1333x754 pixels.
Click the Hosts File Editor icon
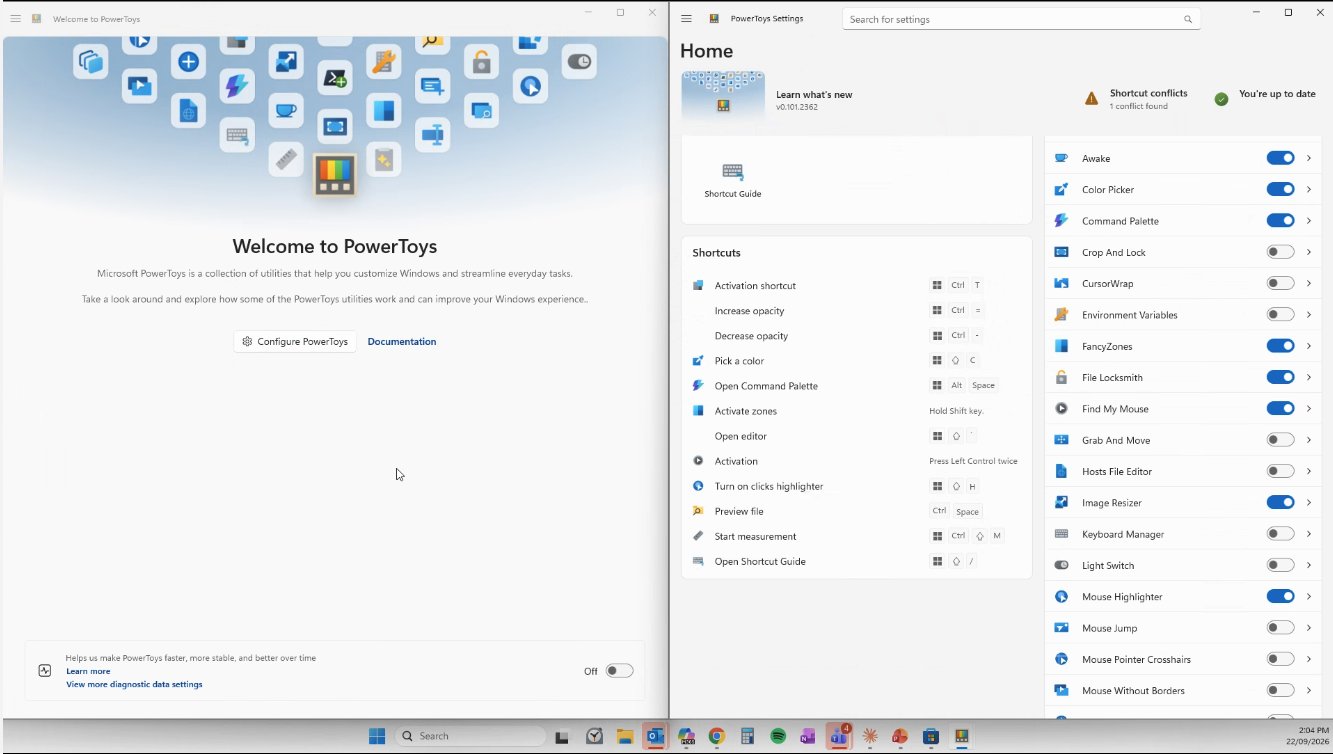pyautogui.click(x=1061, y=472)
